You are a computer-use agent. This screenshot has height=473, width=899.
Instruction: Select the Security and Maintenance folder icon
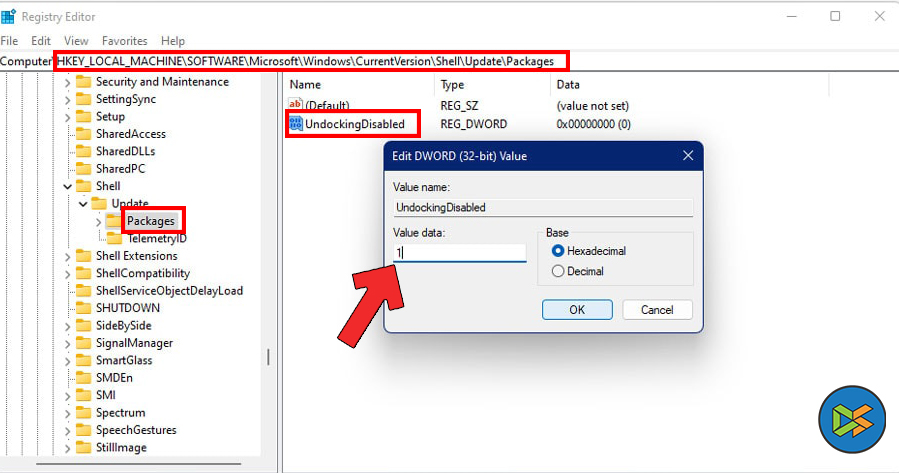pos(84,81)
